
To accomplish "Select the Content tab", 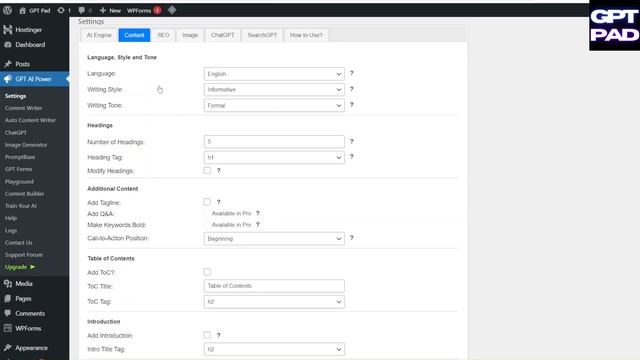I will click(134, 35).
